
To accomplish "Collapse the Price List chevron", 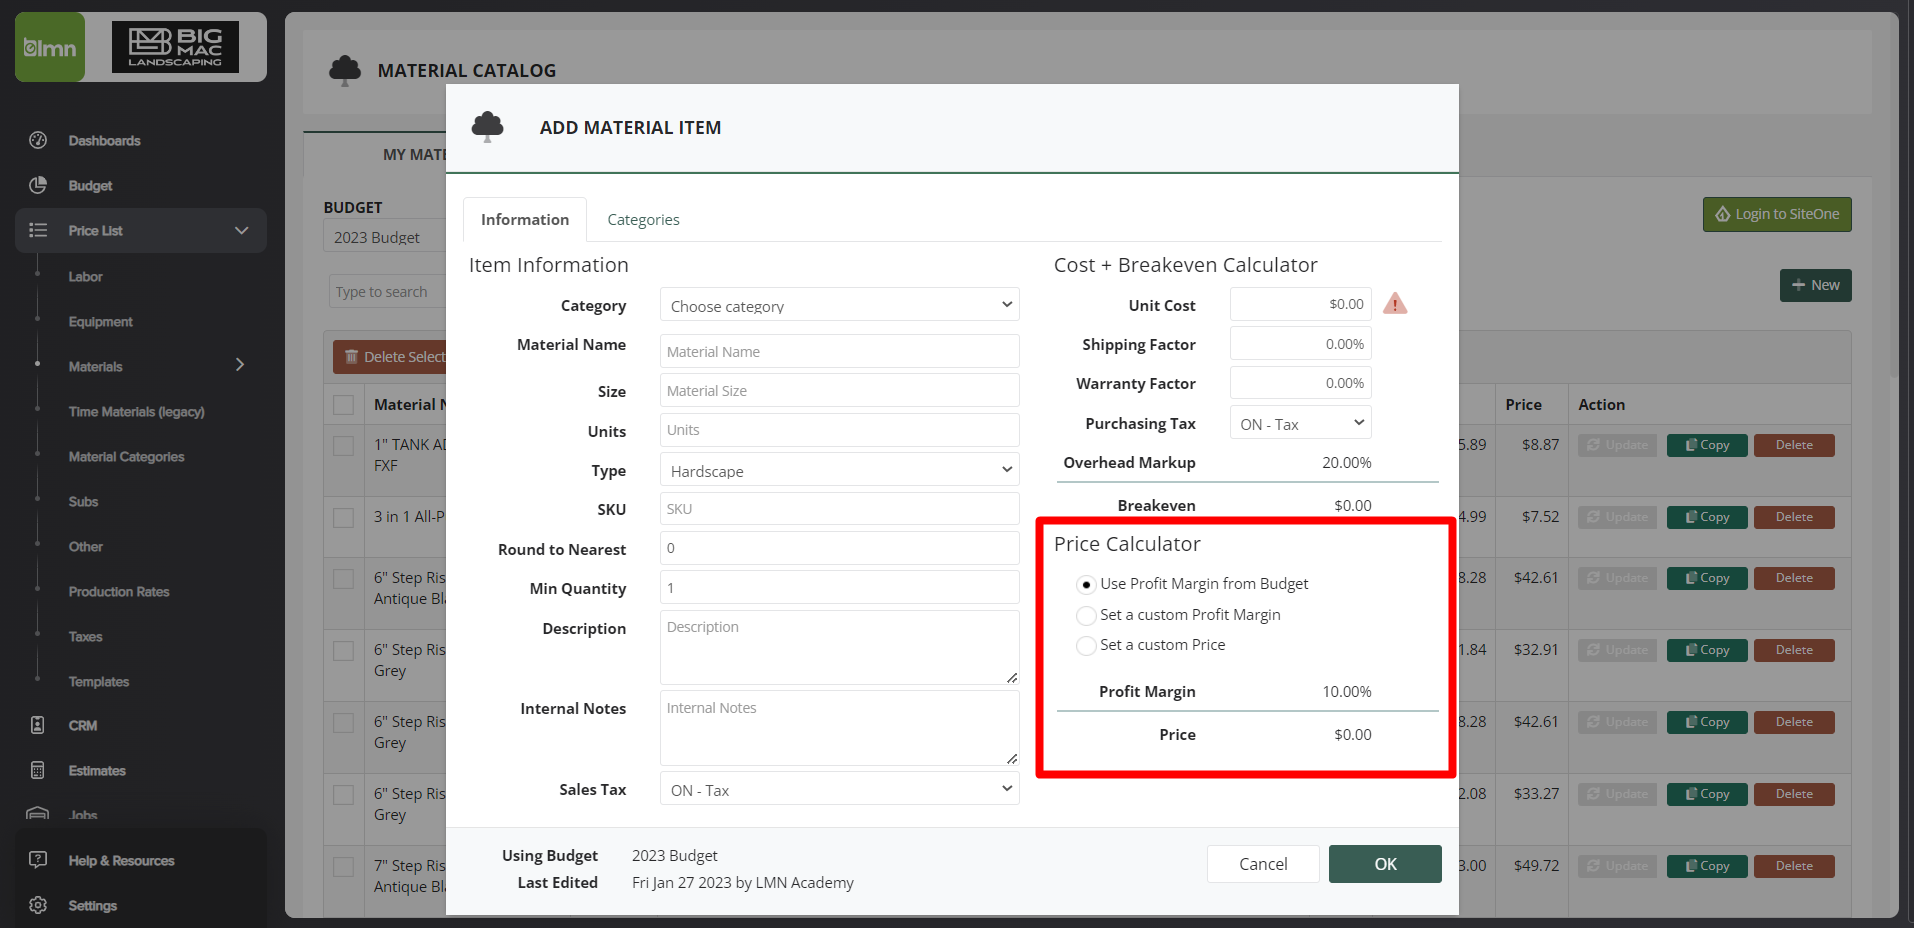I will pos(241,230).
